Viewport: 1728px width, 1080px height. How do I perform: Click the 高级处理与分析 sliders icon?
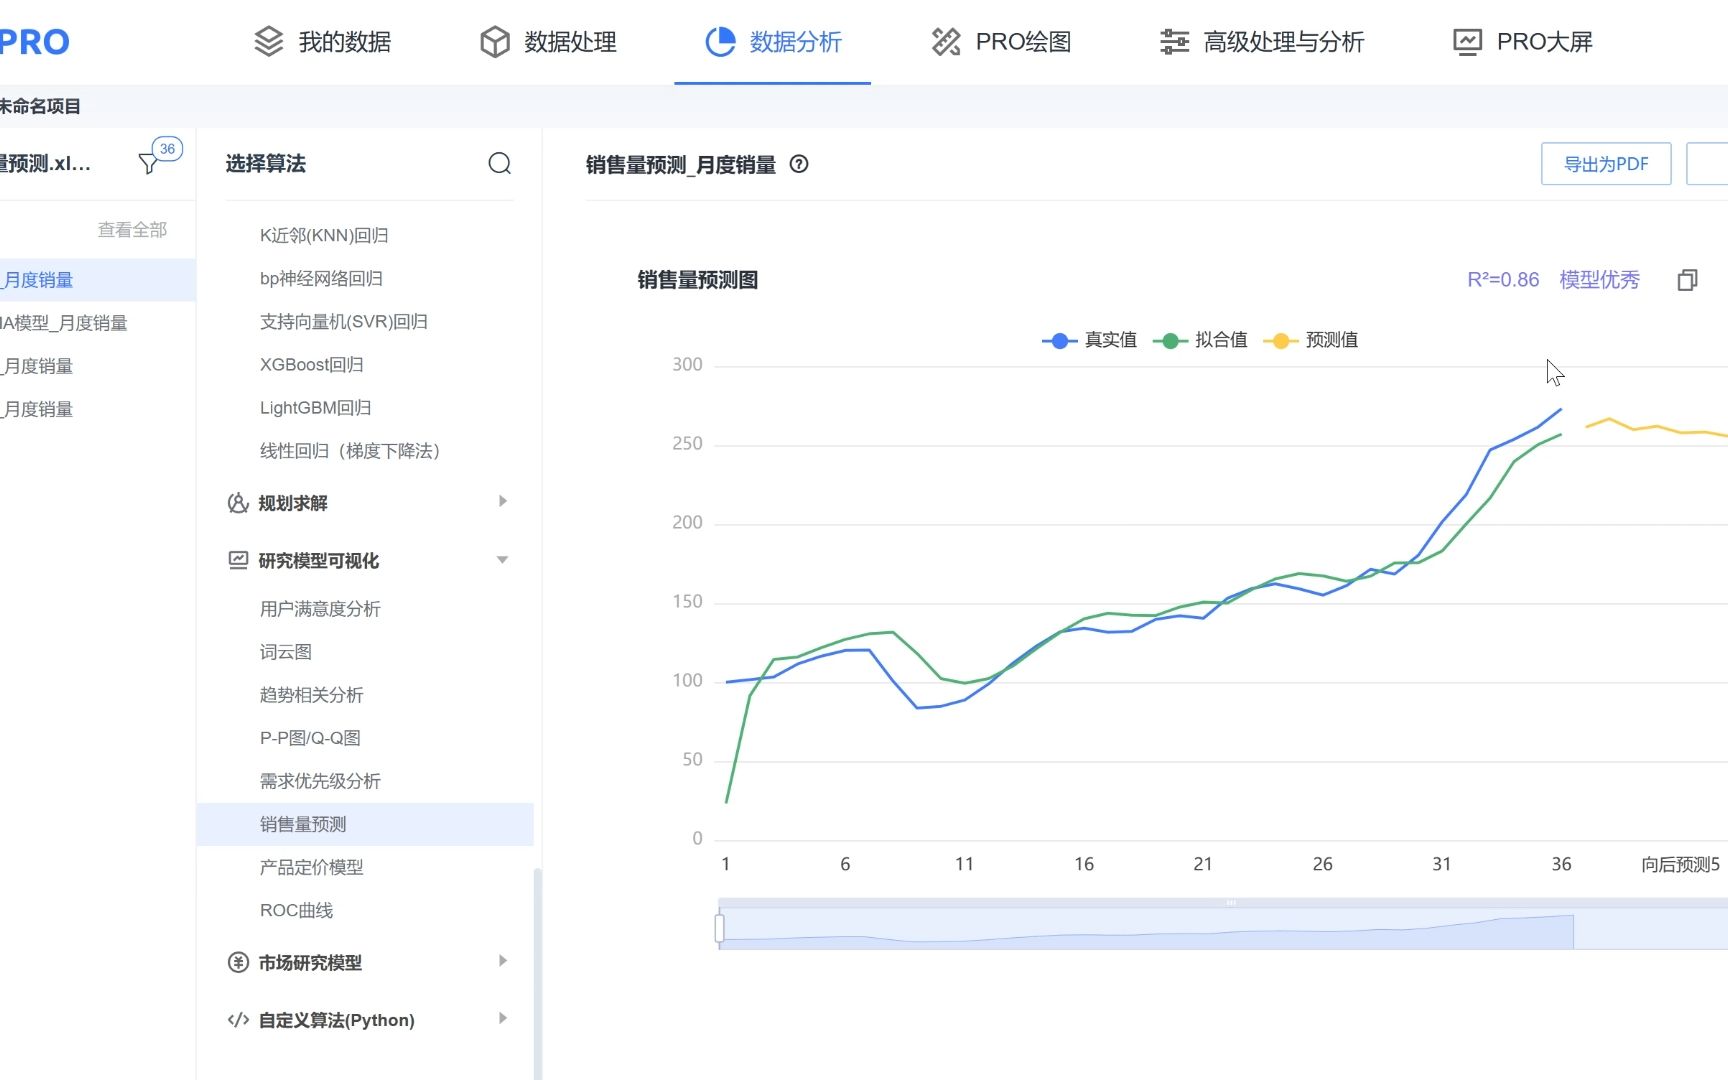[1174, 42]
